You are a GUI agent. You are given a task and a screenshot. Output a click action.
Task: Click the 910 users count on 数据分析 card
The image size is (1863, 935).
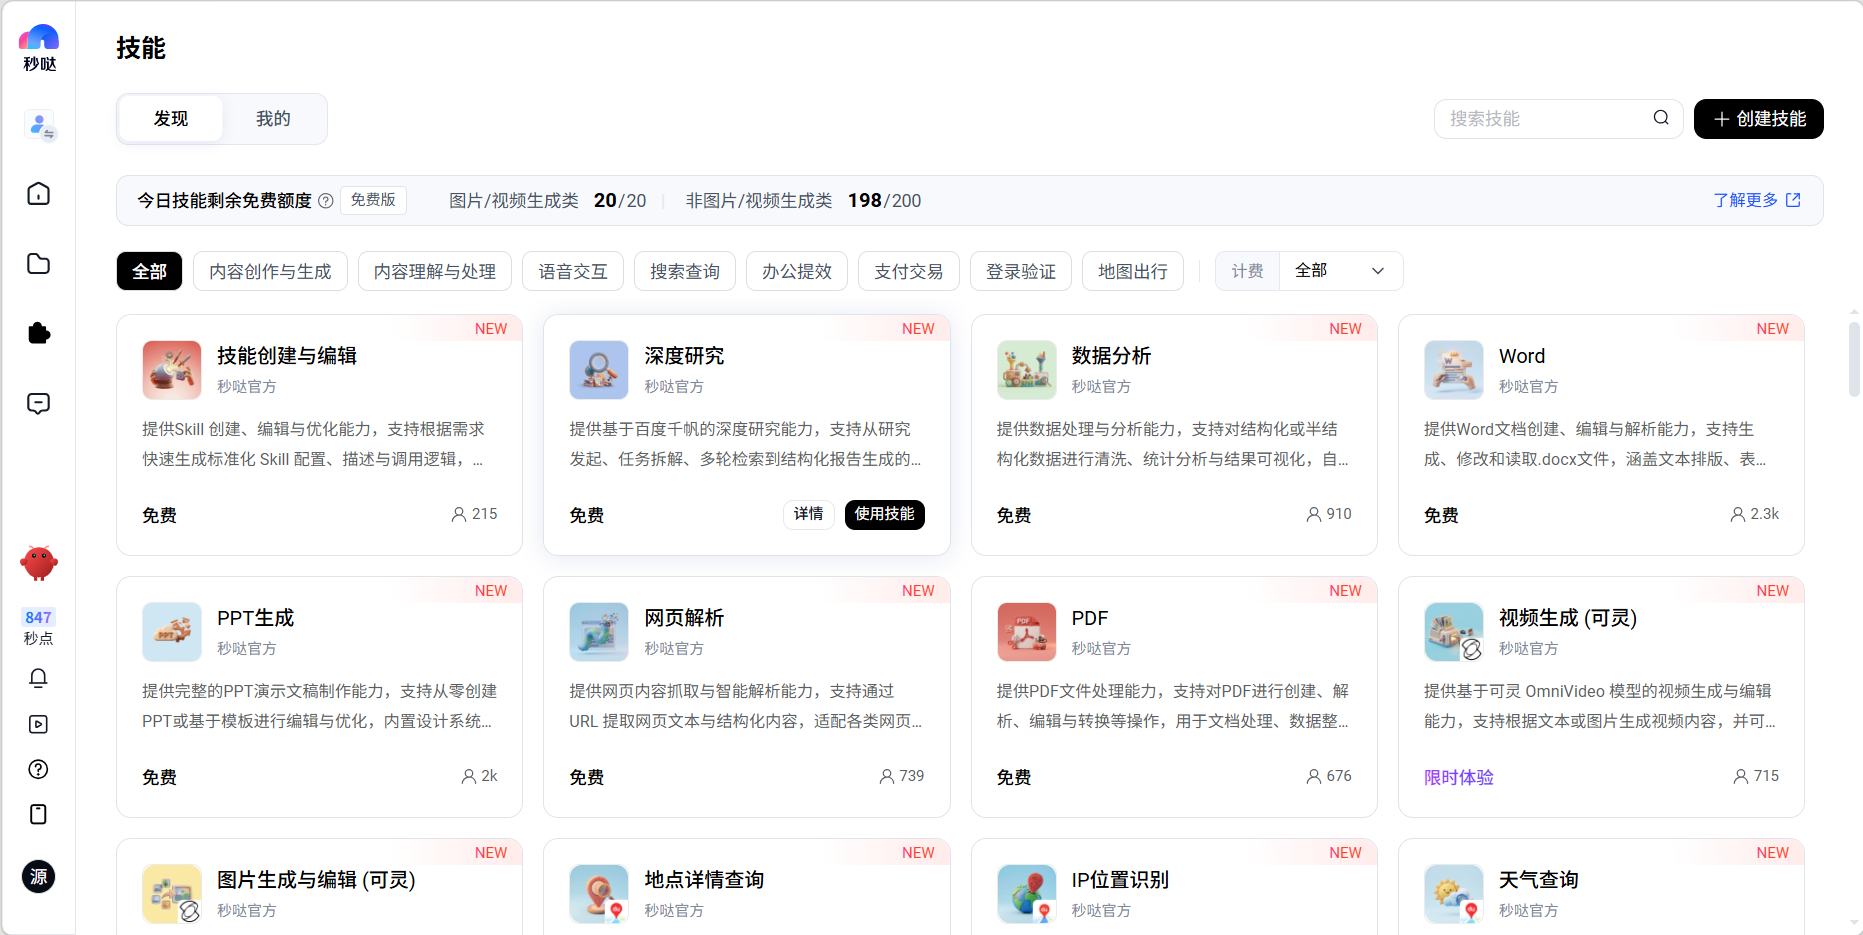pyautogui.click(x=1329, y=514)
